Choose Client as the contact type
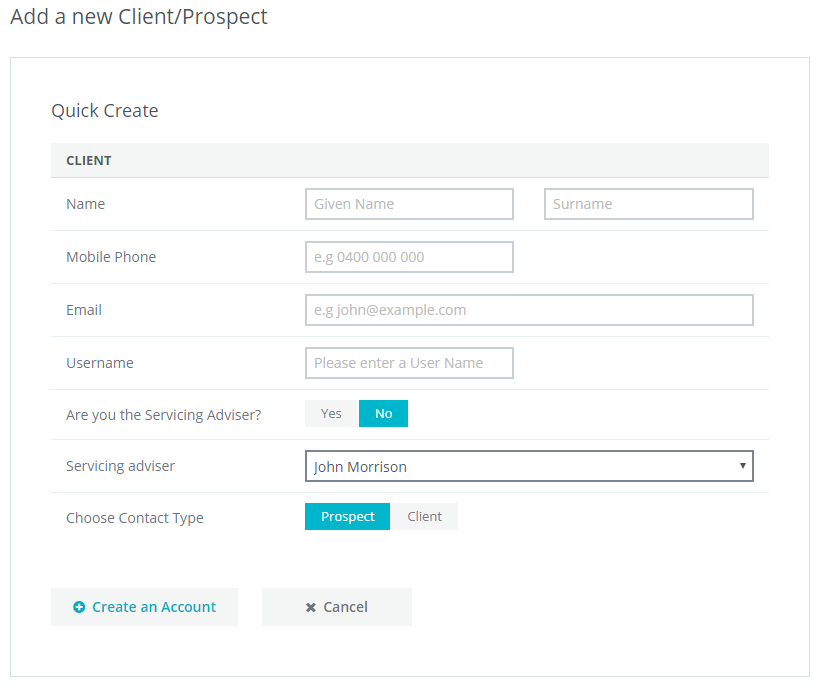This screenshot has height=692, width=821. click(x=424, y=516)
